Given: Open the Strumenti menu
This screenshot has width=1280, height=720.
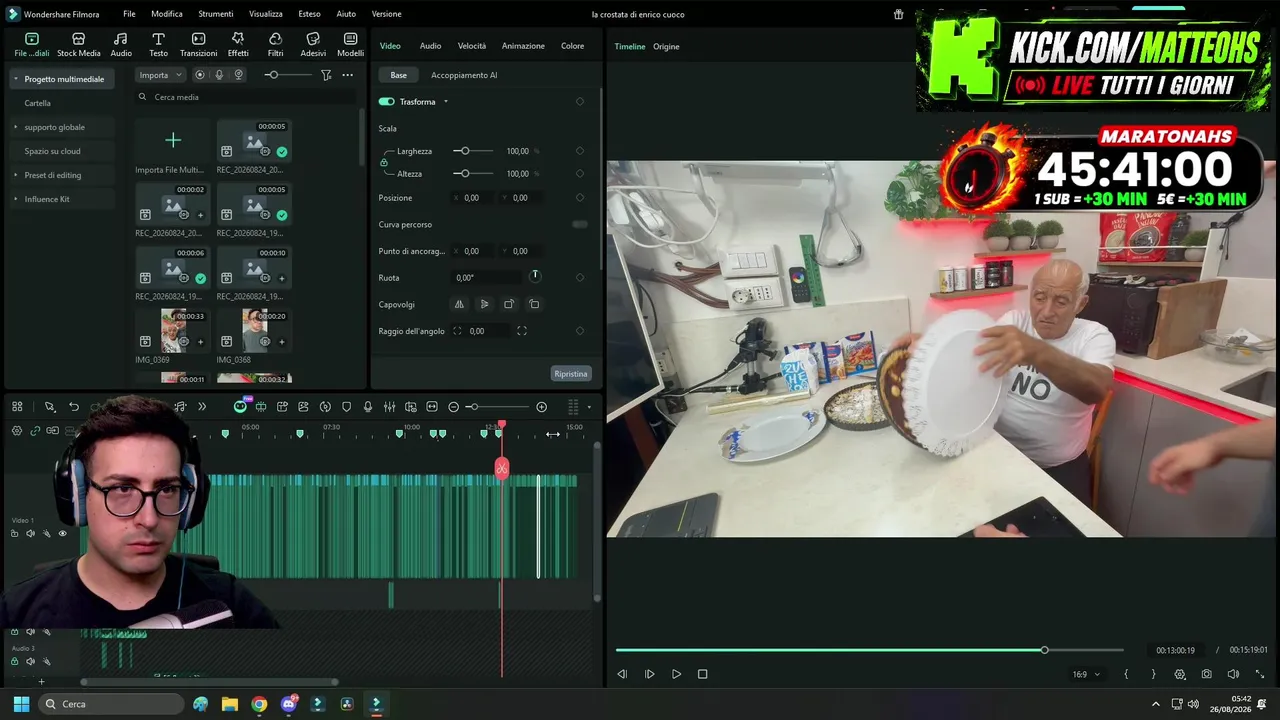Looking at the screenshot, I should [x=216, y=14].
